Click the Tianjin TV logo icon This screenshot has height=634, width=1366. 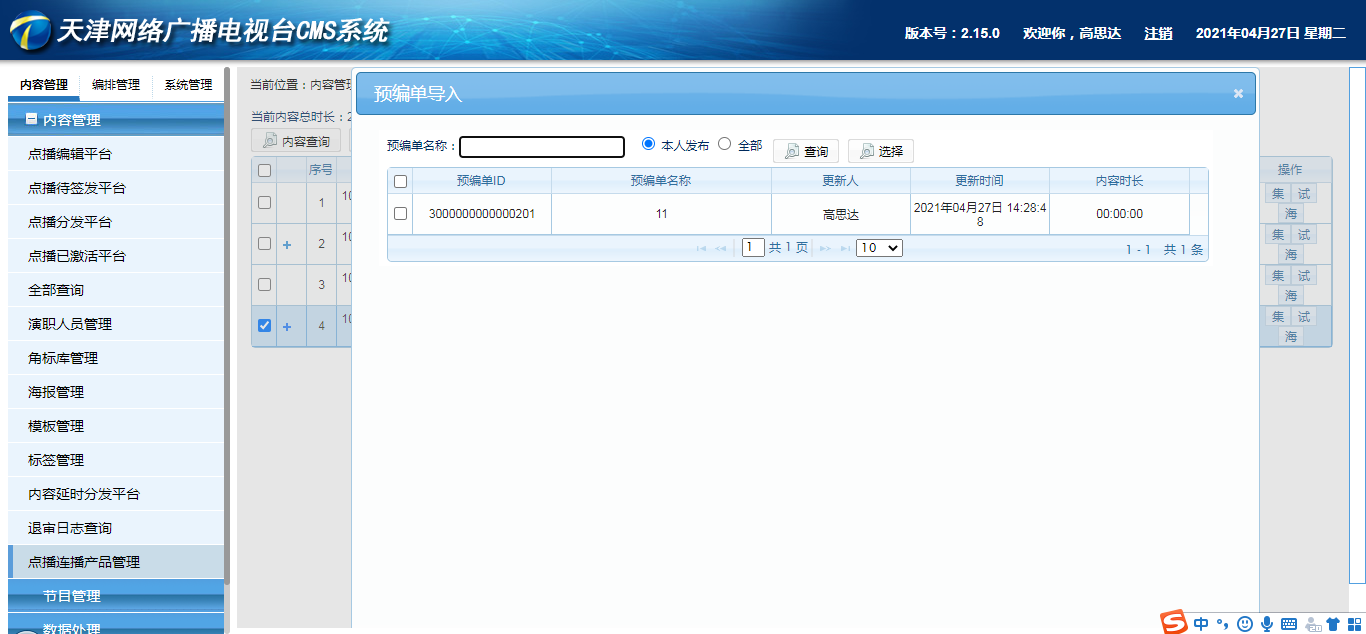coord(30,32)
